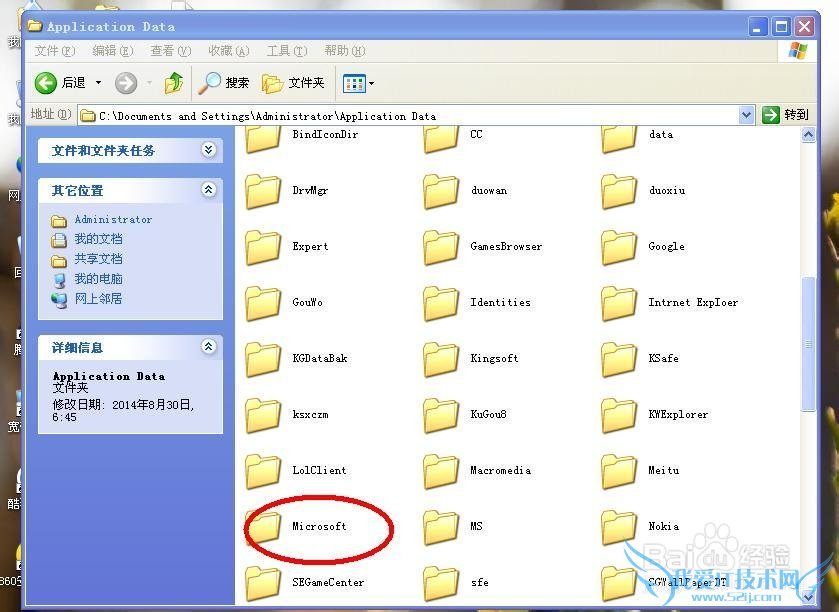The image size is (839, 612).
Task: Click the vertical scrollbar up arrow
Action: click(x=809, y=135)
